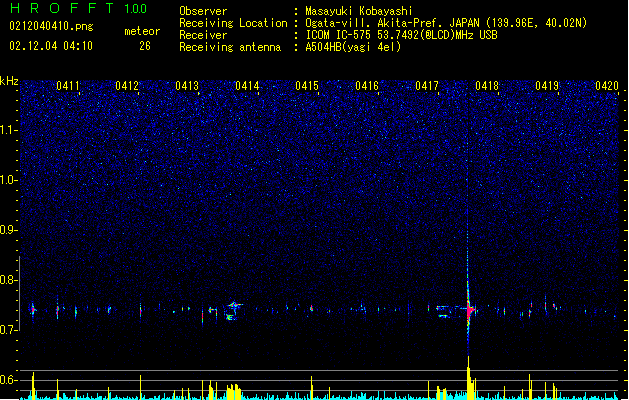Viewport: 629px width, 400px height.
Task: Click the 0412 time marker
Action: 127,86
